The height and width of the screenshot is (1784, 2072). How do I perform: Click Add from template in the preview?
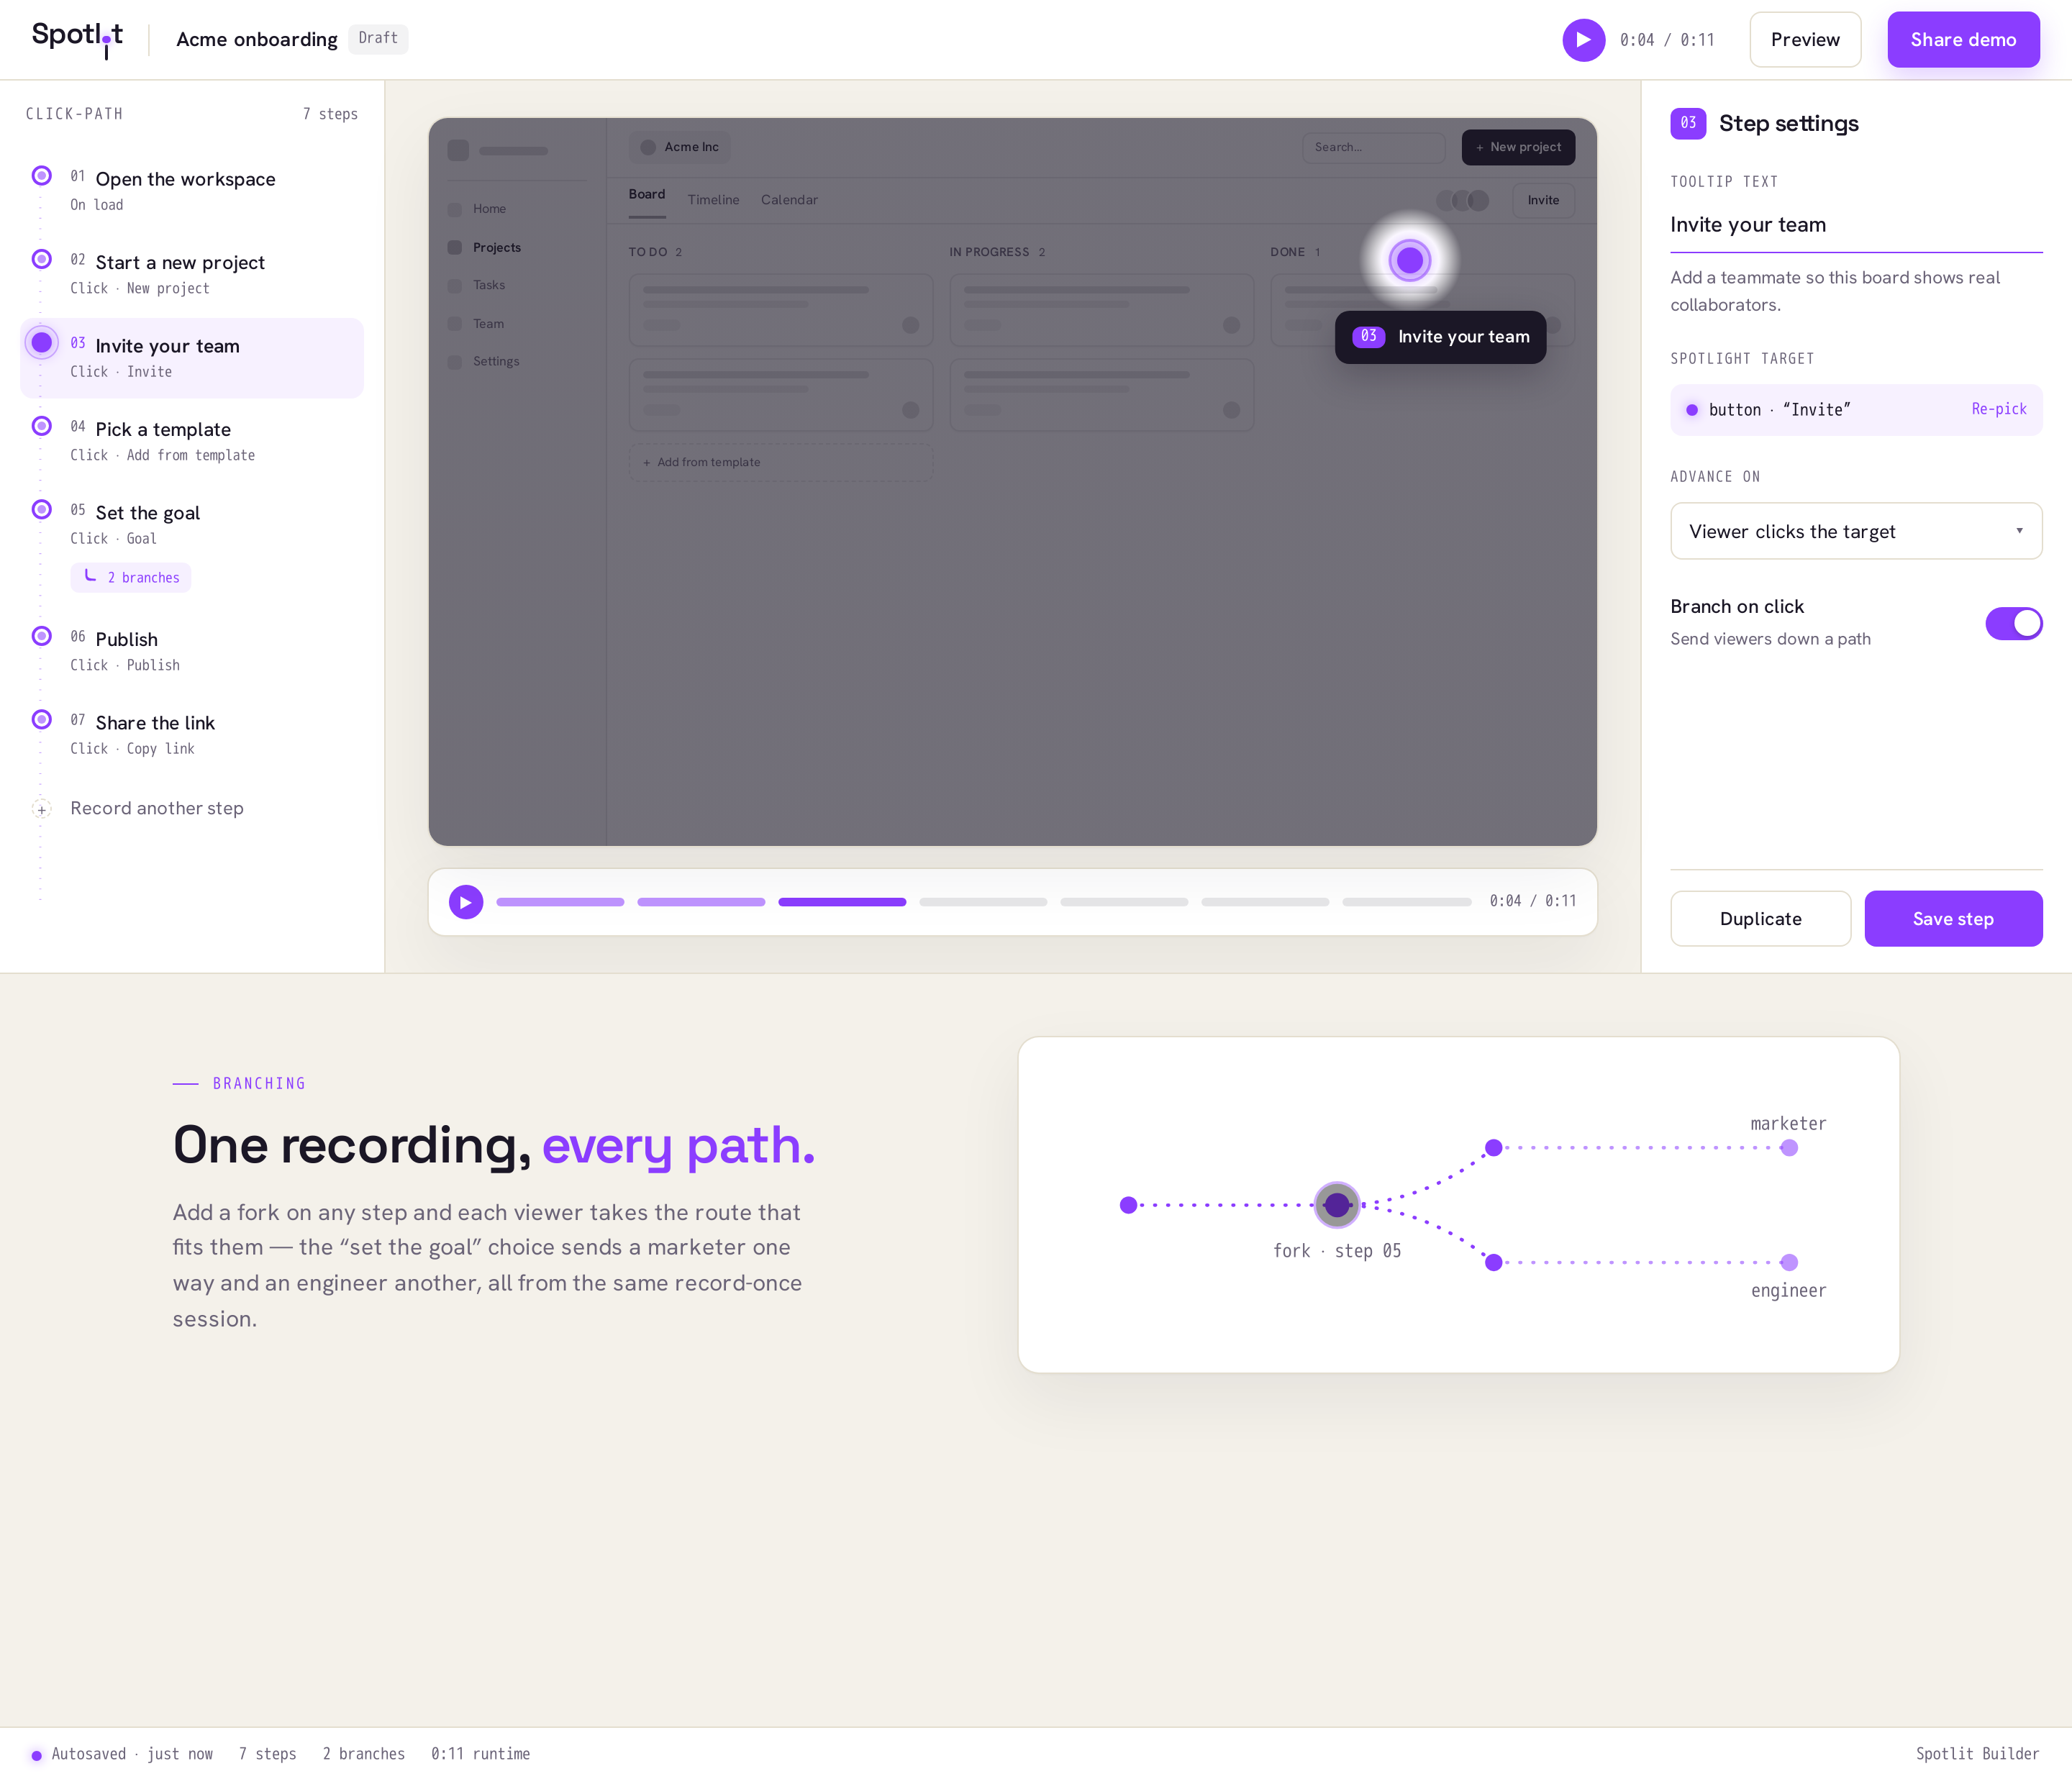(780, 462)
